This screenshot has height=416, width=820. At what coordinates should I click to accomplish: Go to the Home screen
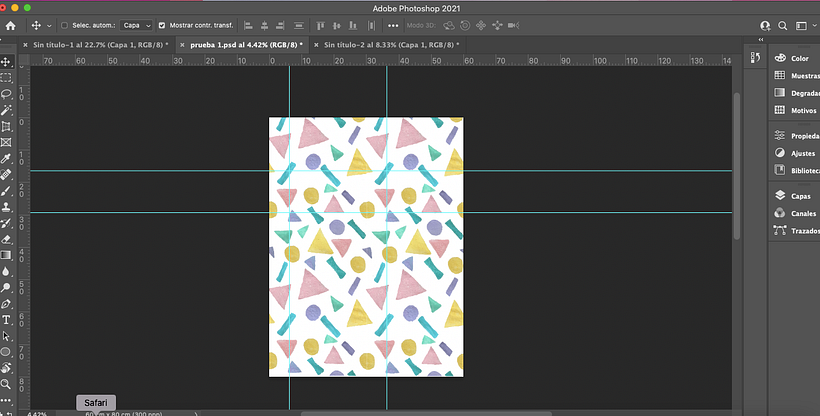tap(10, 25)
